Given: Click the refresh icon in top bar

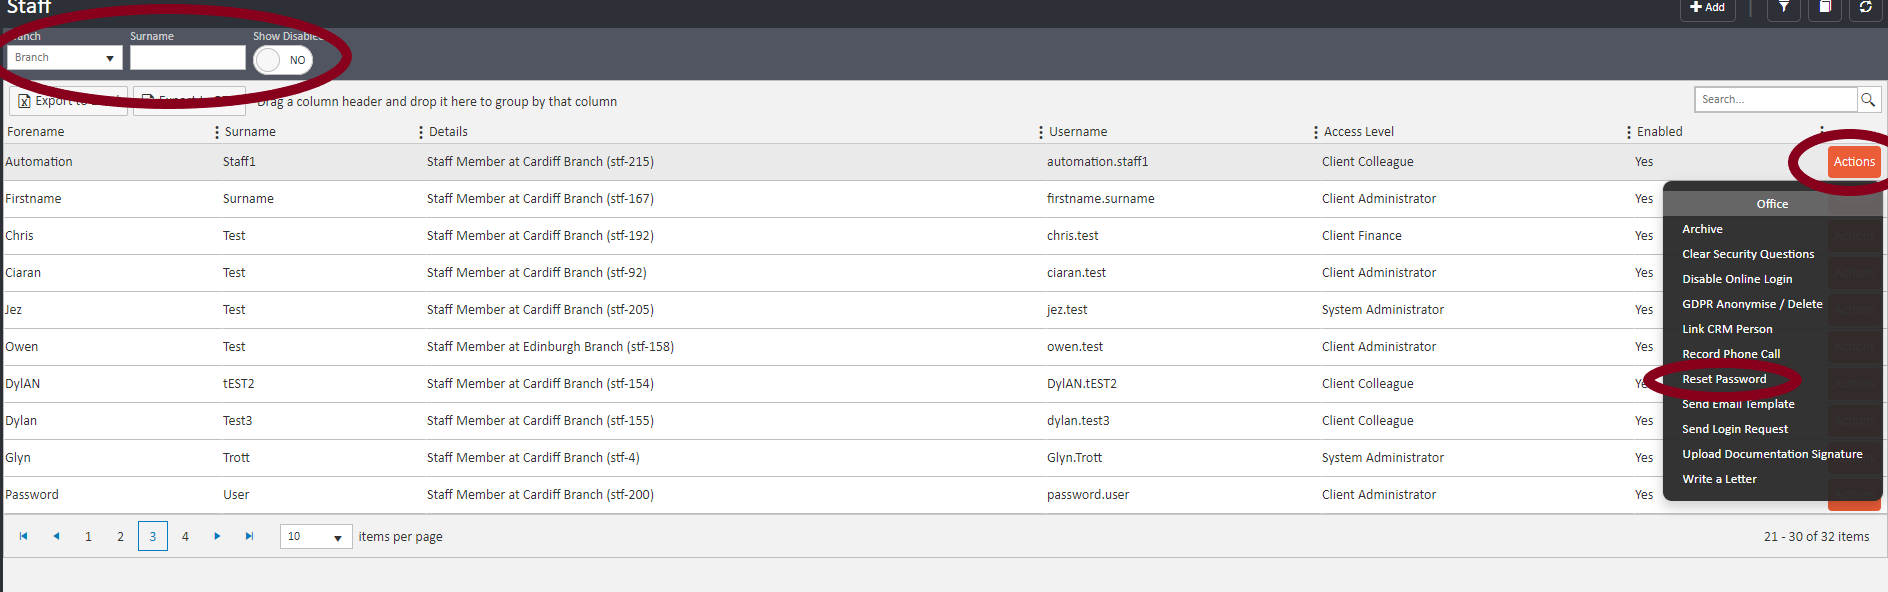Looking at the screenshot, I should (1865, 7).
